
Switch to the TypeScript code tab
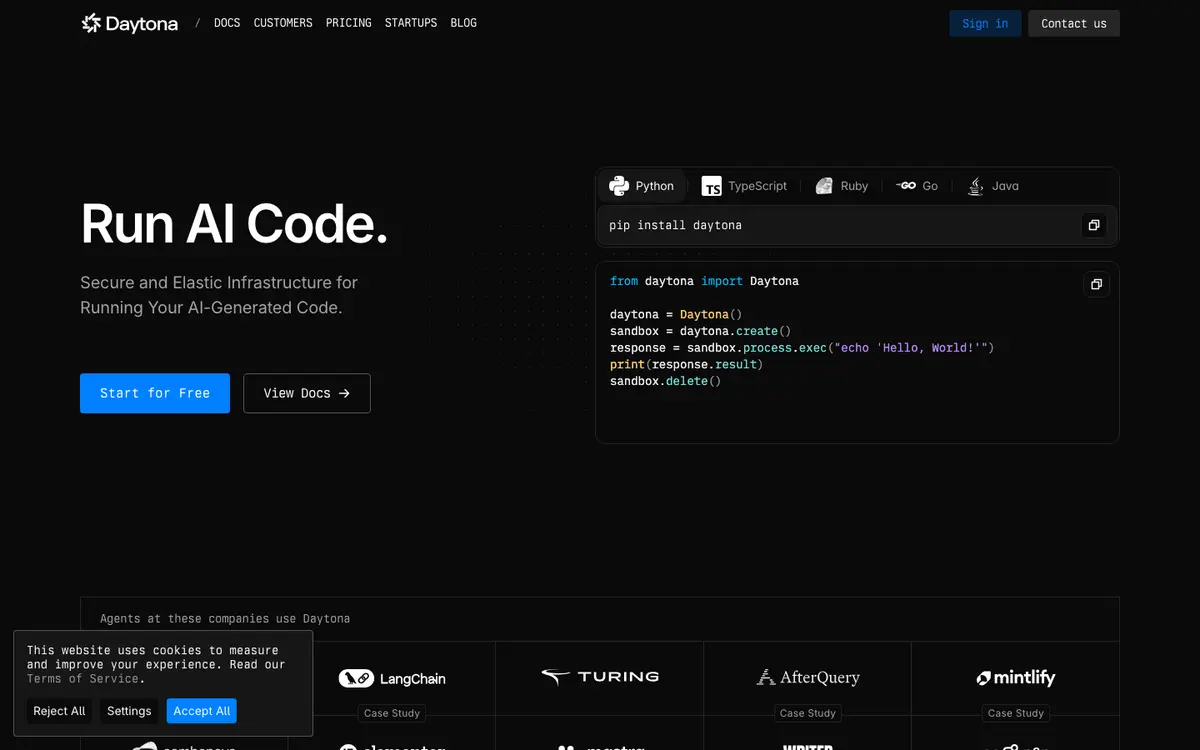pos(745,186)
